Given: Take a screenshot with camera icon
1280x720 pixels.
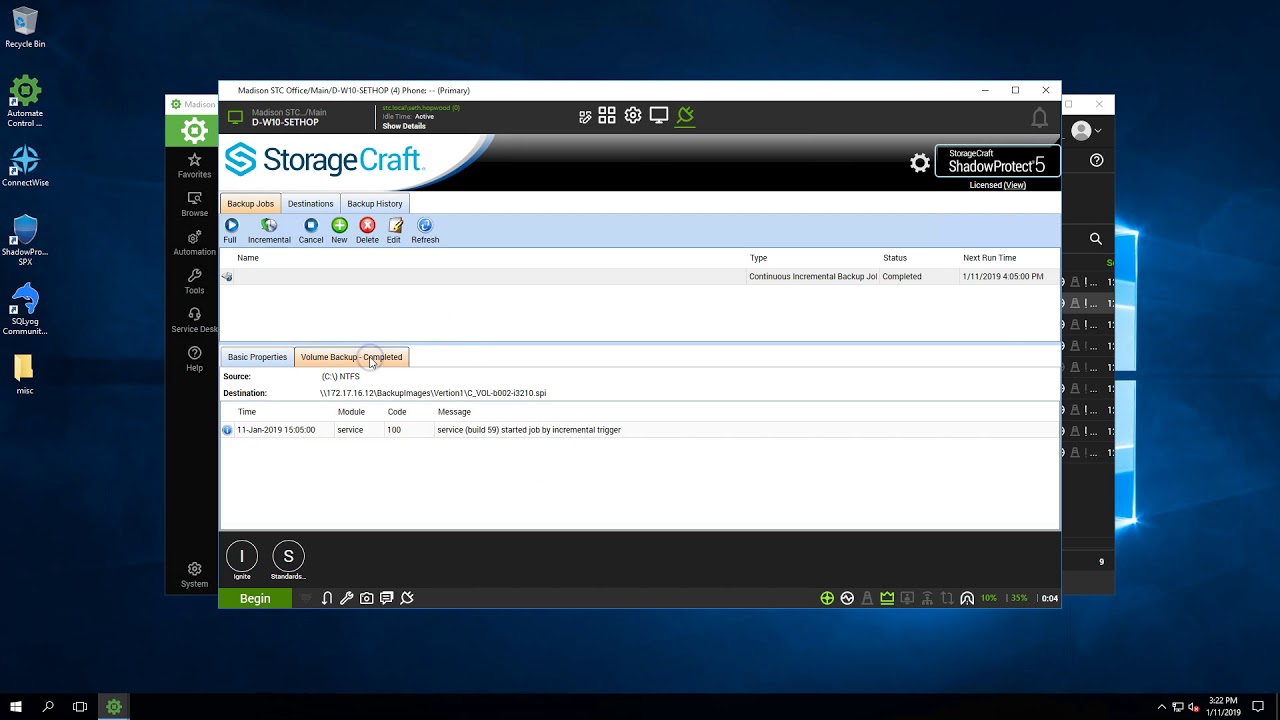Looking at the screenshot, I should point(367,598).
